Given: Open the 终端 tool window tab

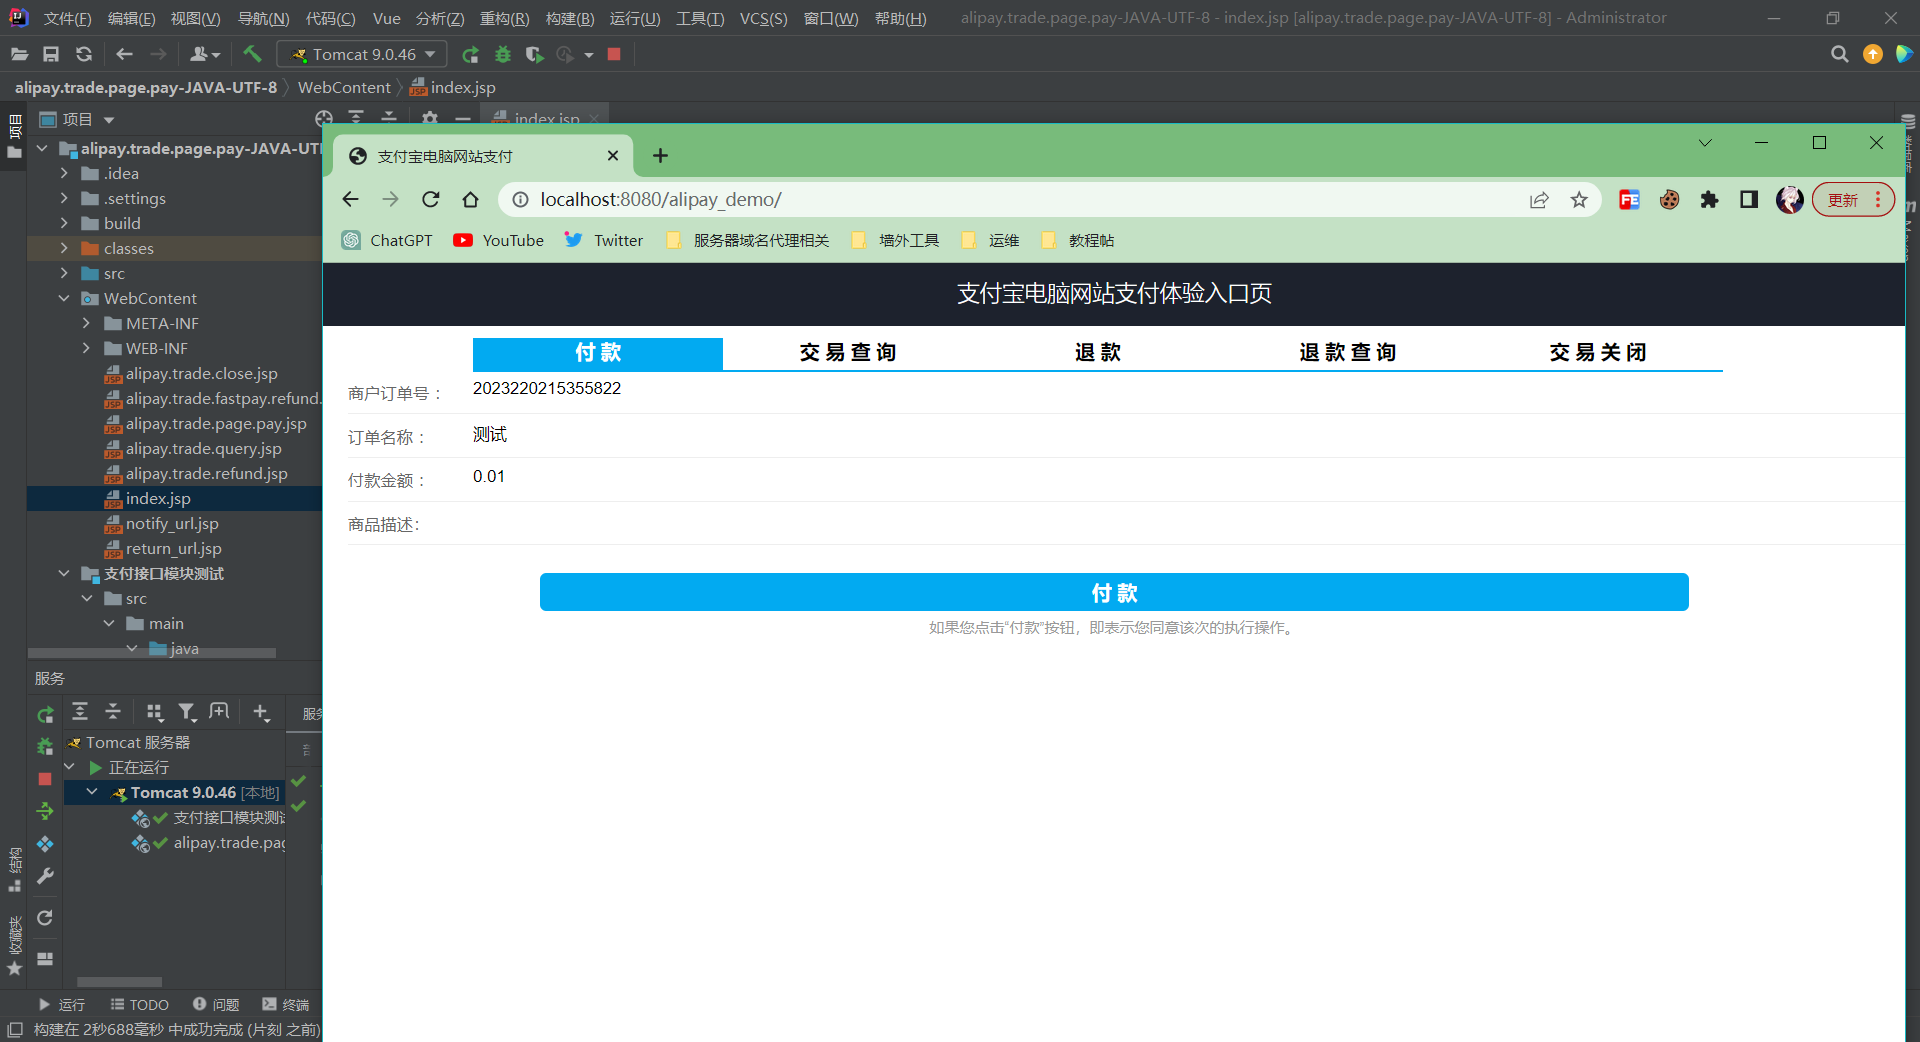Looking at the screenshot, I should click(286, 1004).
